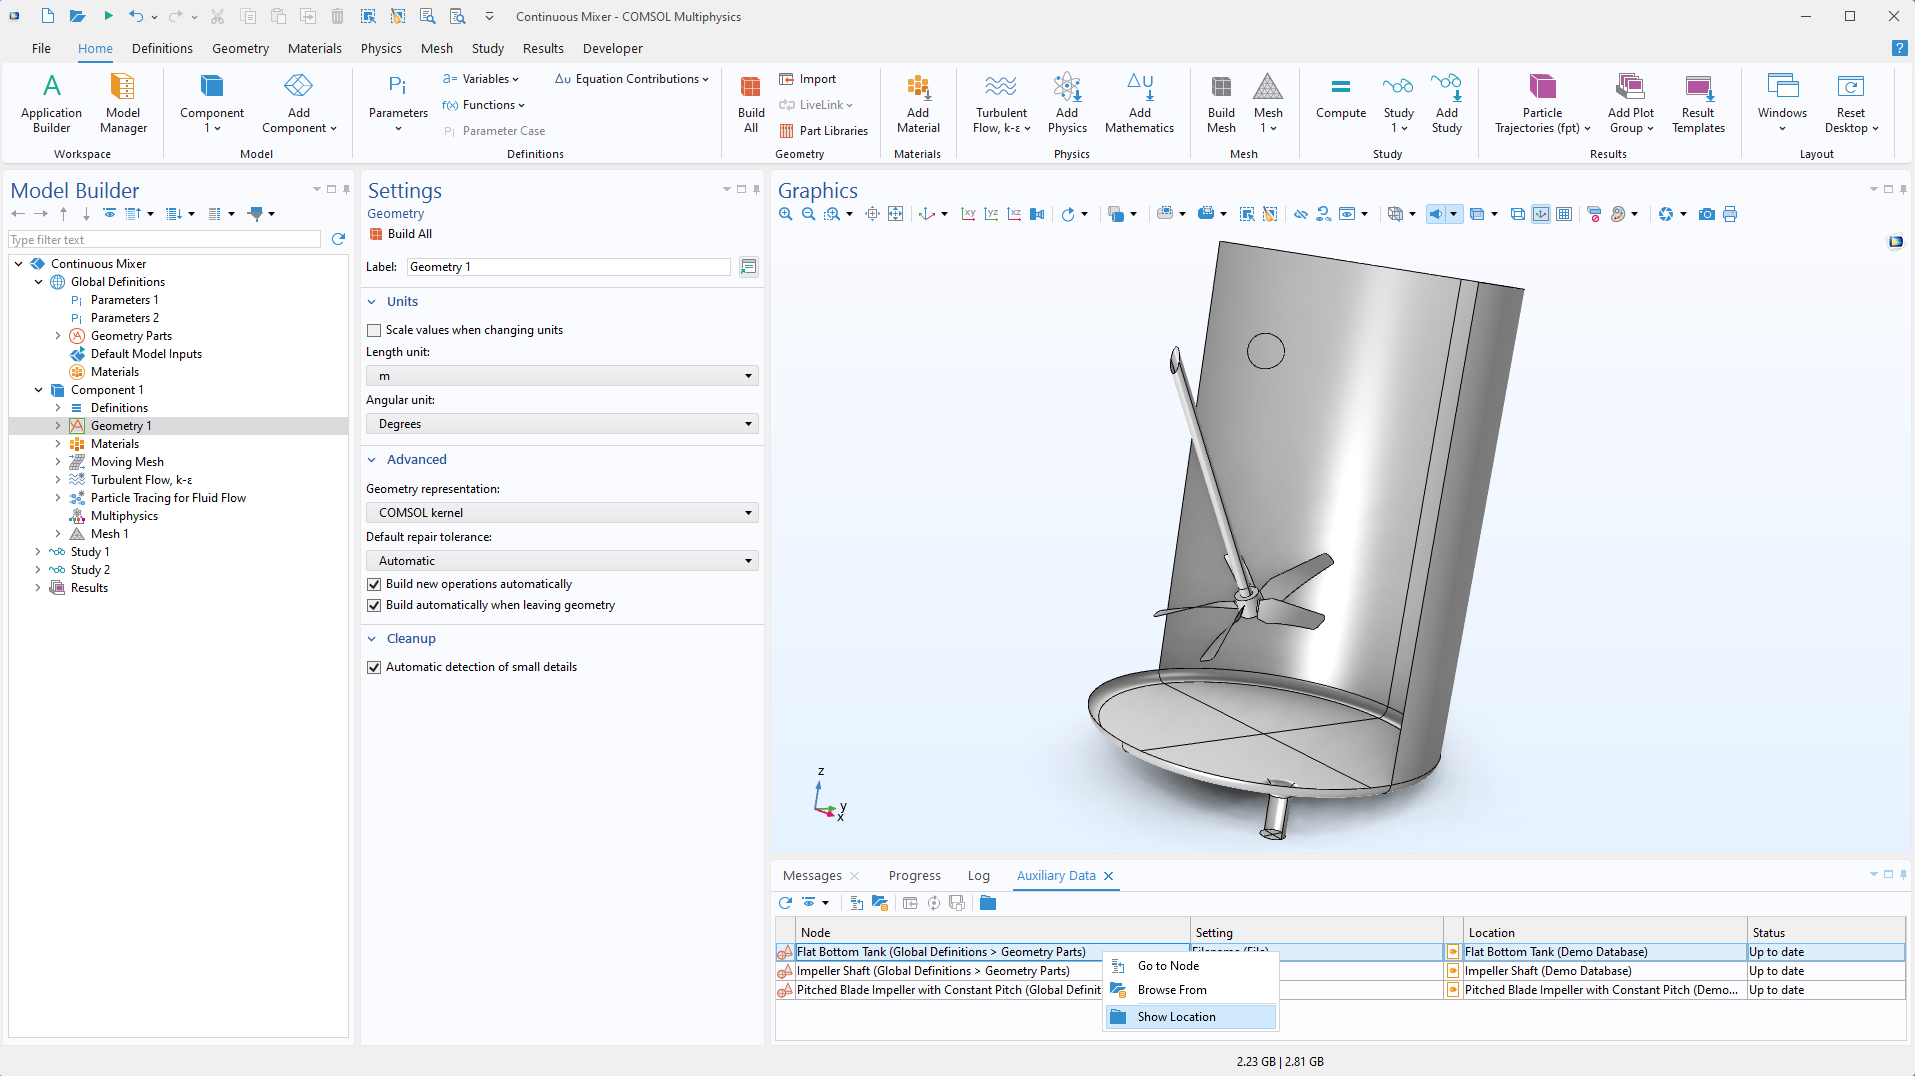Screen dimensions: 1915x1076
Task: Click Zoom In in Graphics toolbar
Action: point(786,214)
